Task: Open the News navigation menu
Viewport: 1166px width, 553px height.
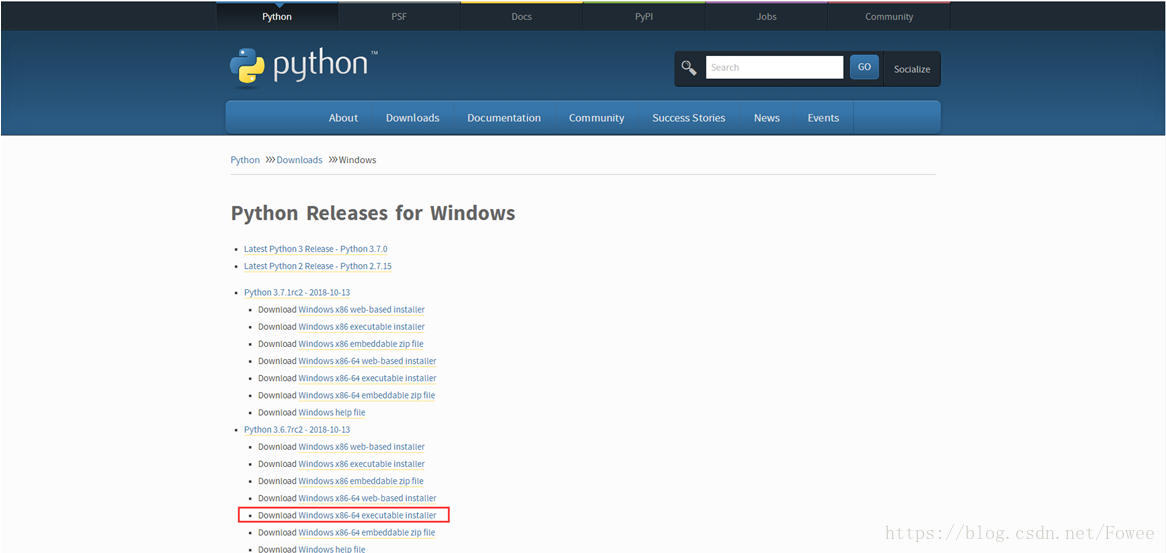Action: click(x=767, y=117)
